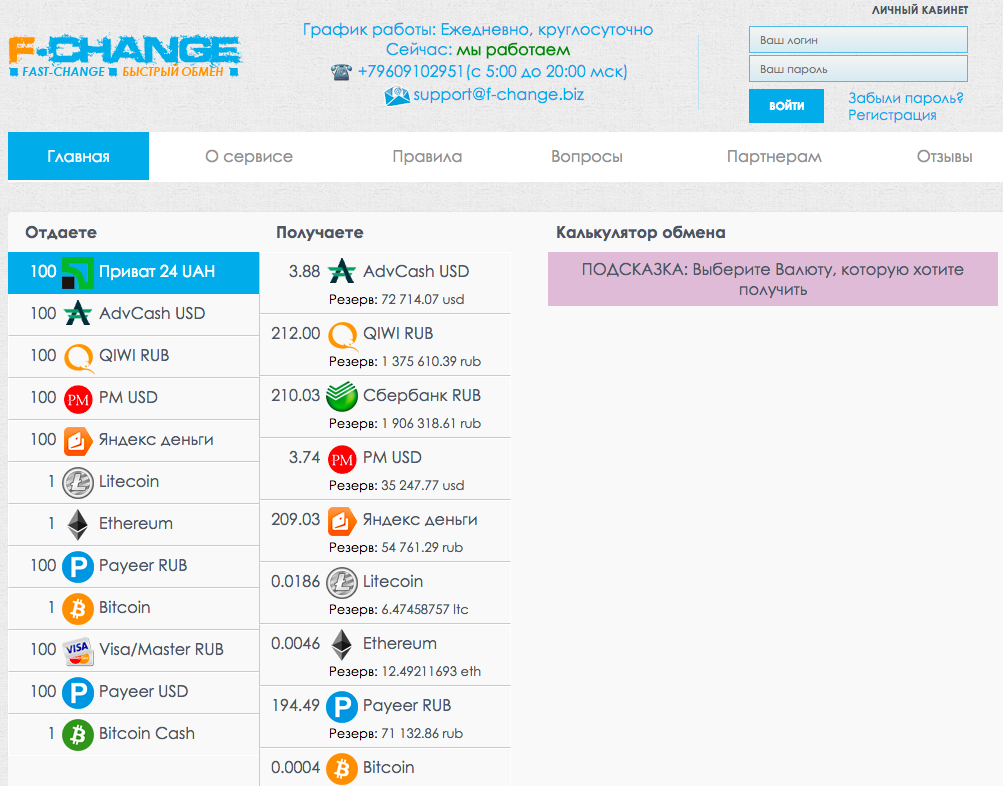
Task: Click the 210.03 Сбербанк rate value
Action: 296,395
